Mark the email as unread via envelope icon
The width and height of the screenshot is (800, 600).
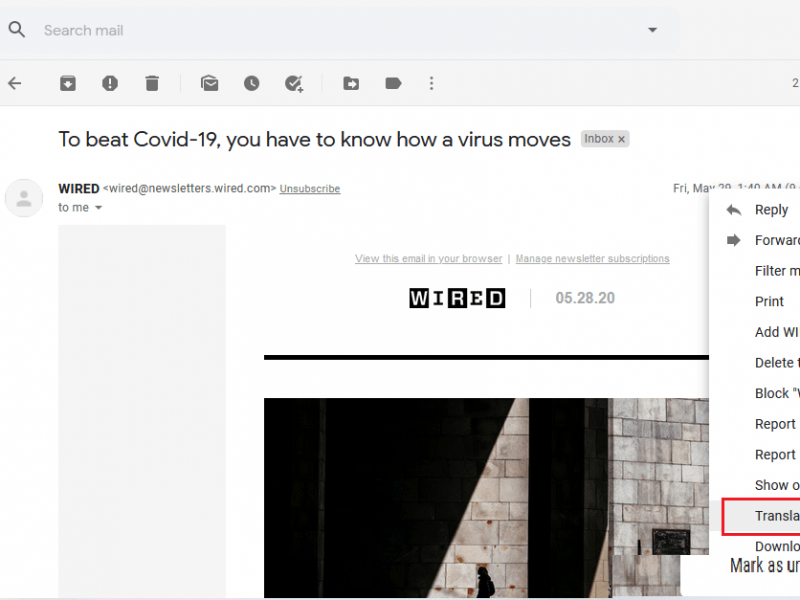pos(209,84)
